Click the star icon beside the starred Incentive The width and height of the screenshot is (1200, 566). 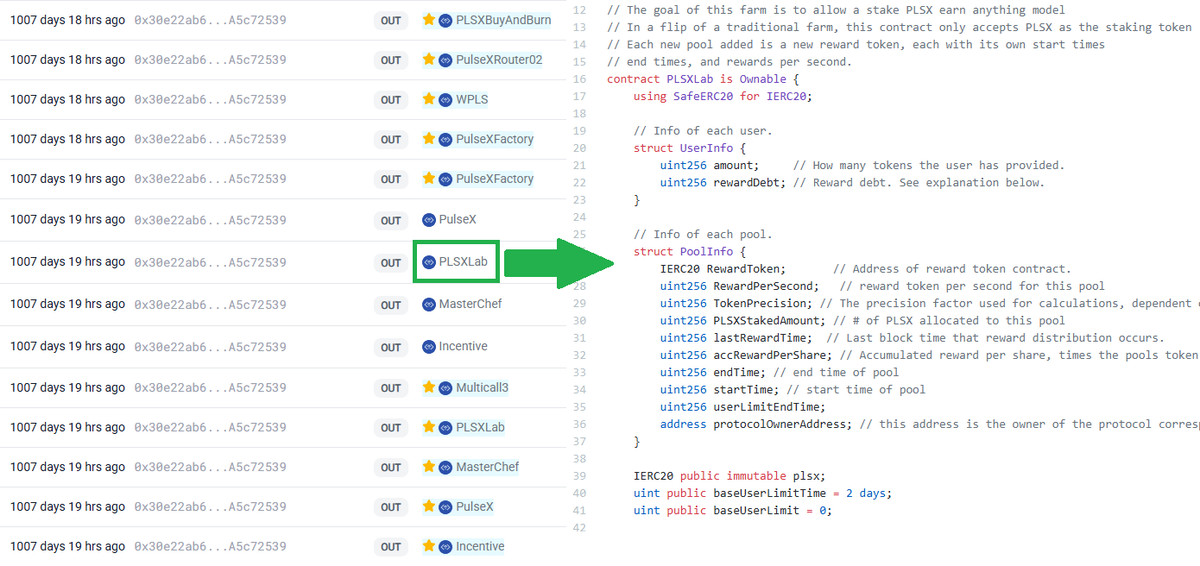pyautogui.click(x=429, y=546)
